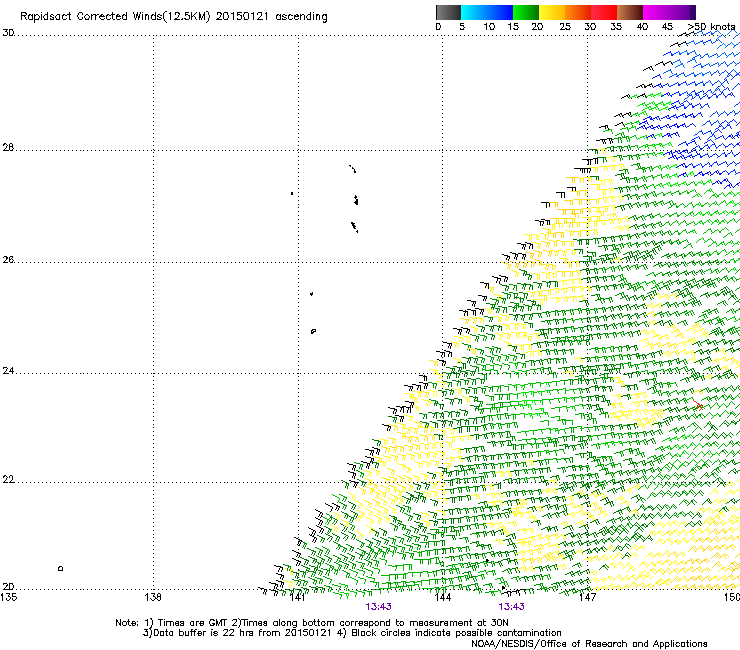The height and width of the screenshot is (650, 740).
Task: Click the magenta 40-45 knots legend swatch
Action: (x=656, y=12)
